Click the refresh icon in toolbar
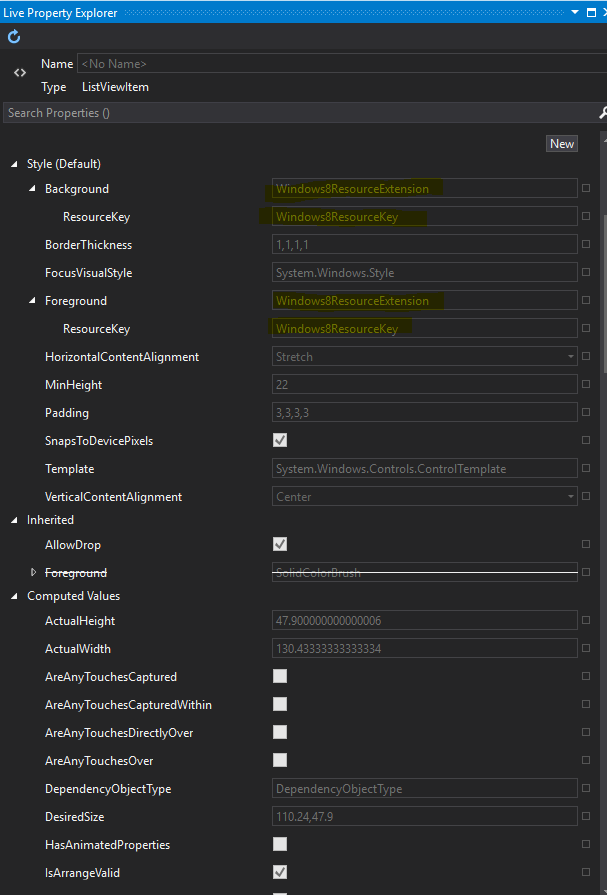This screenshot has height=895, width=607. [x=14, y=37]
